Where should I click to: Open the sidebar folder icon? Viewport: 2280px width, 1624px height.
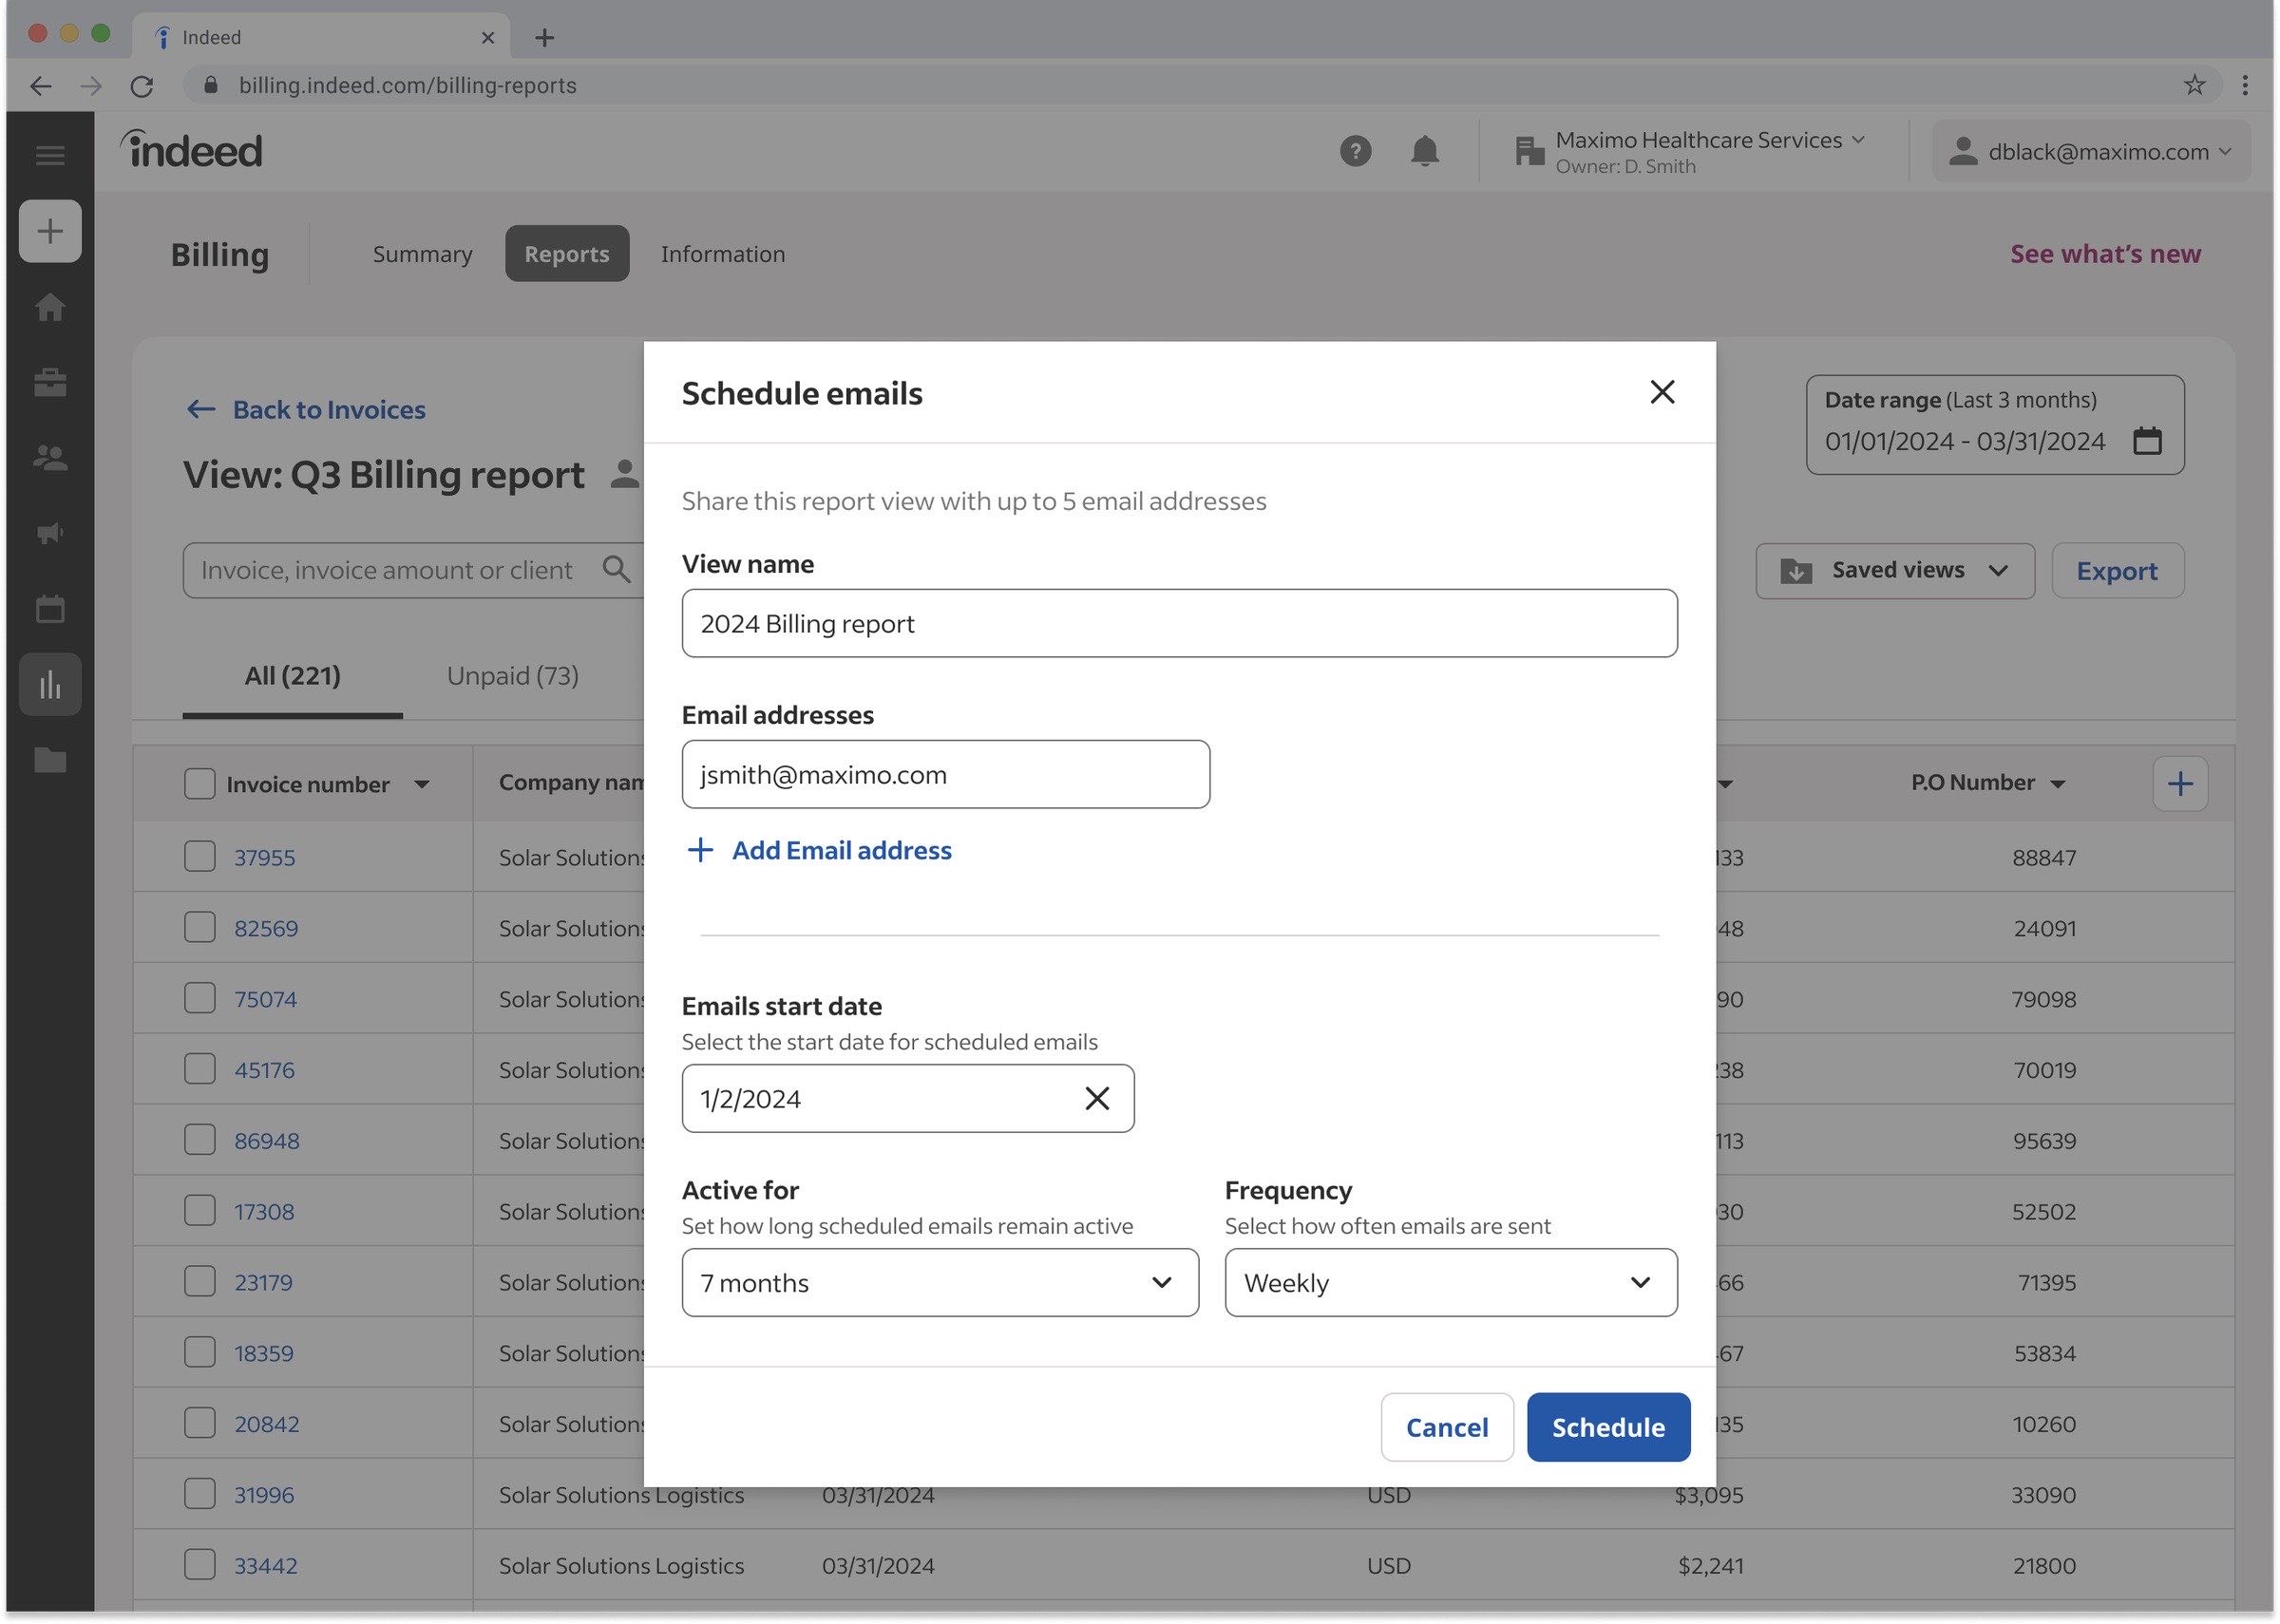point(50,761)
